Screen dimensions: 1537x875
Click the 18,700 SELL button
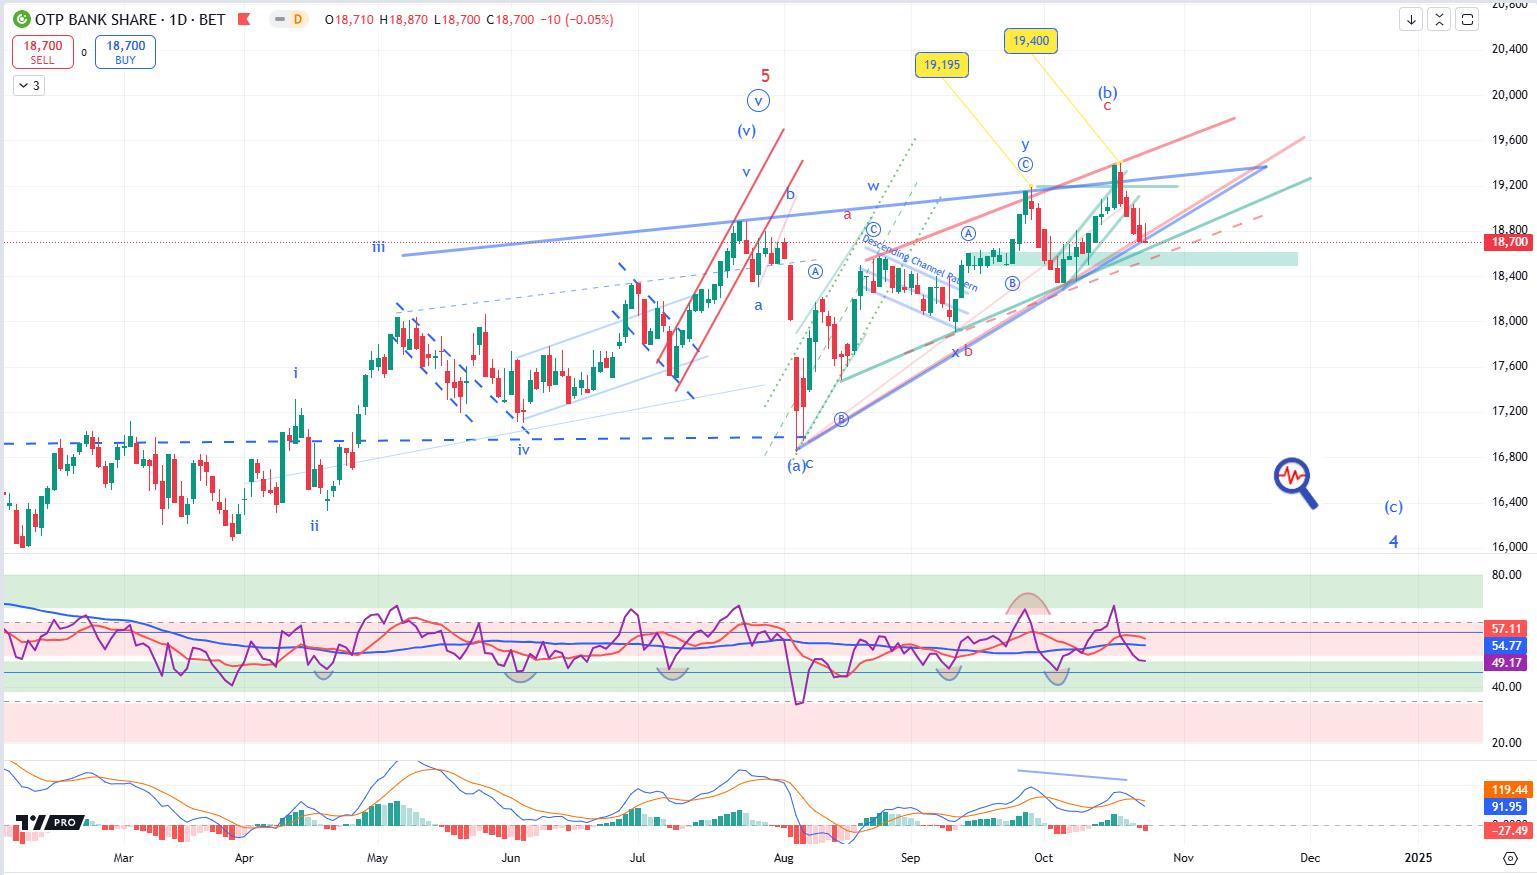click(x=42, y=52)
